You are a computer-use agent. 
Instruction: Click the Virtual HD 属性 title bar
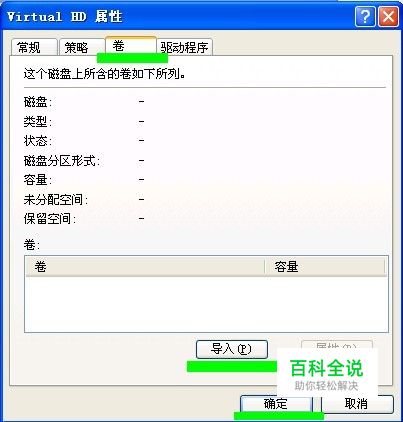177,17
